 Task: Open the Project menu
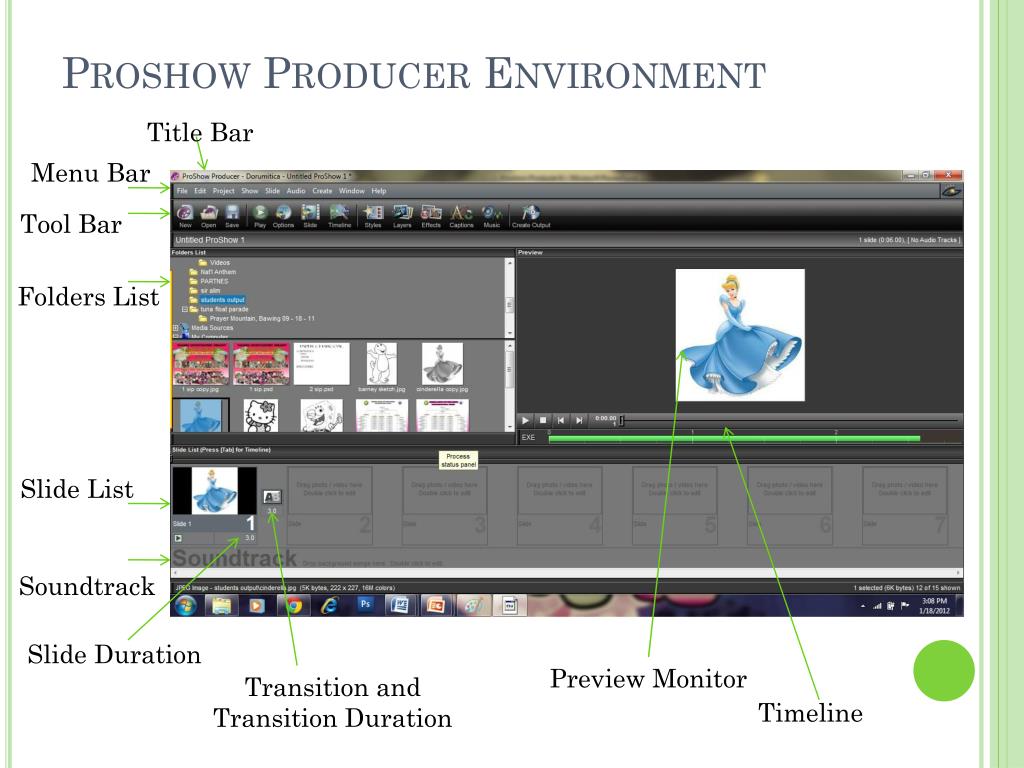(223, 191)
